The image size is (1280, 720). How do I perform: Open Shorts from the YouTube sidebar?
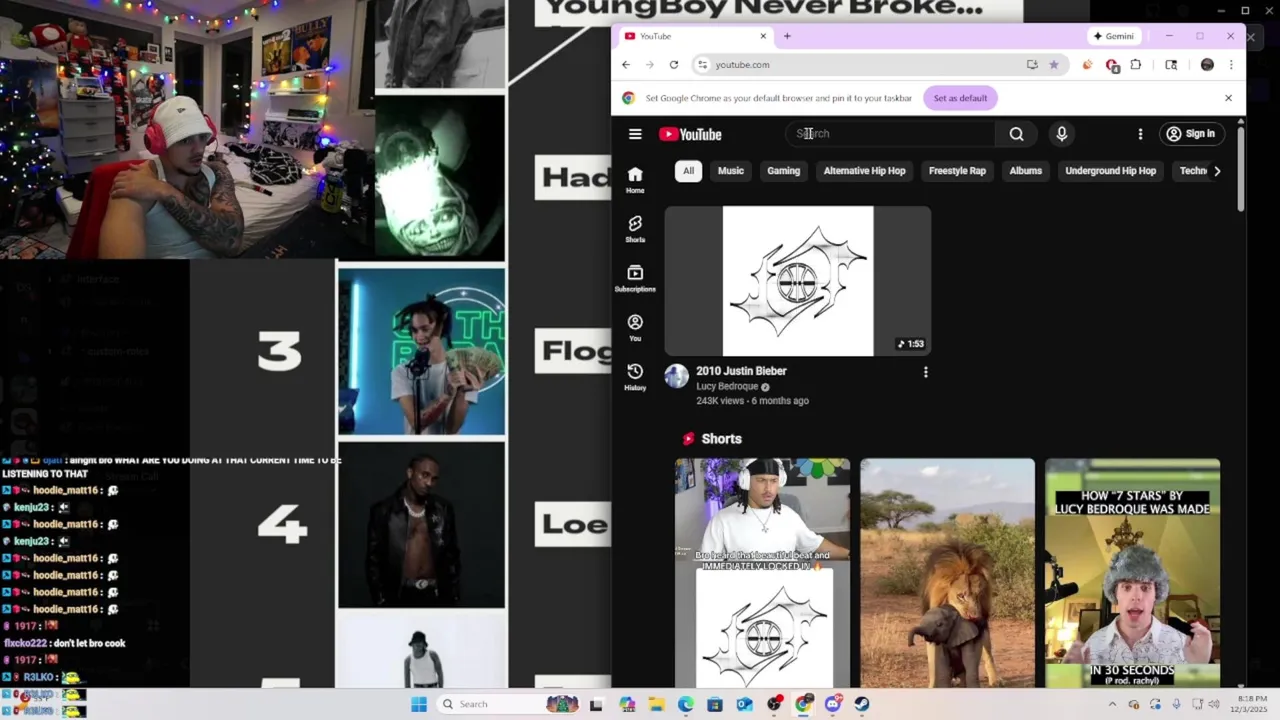tap(635, 229)
